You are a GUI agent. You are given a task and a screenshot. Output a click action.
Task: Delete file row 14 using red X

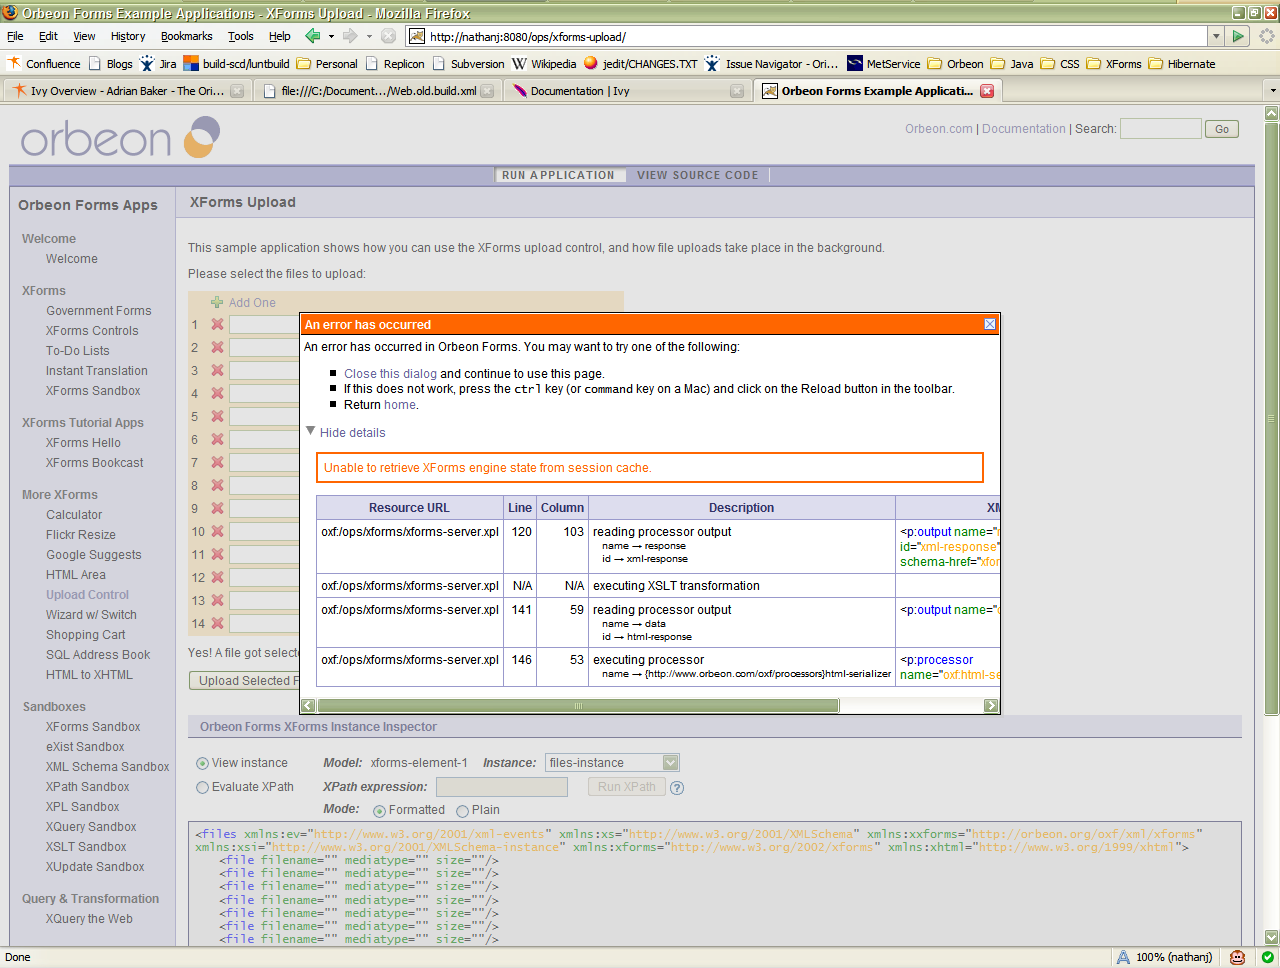click(217, 623)
